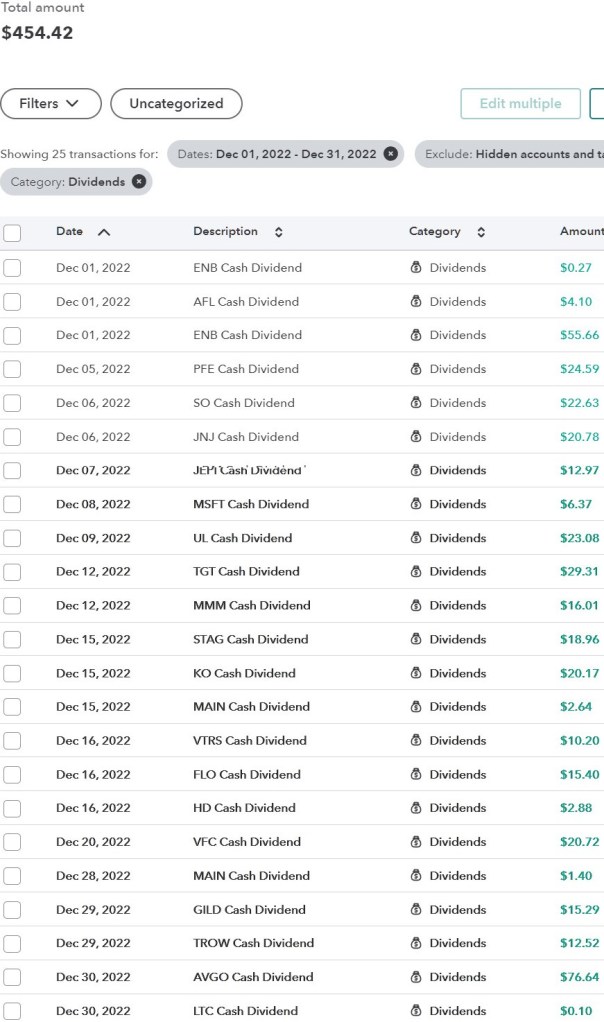The width and height of the screenshot is (604, 1022).
Task: Click the category icon on TGT row
Action: 416,572
